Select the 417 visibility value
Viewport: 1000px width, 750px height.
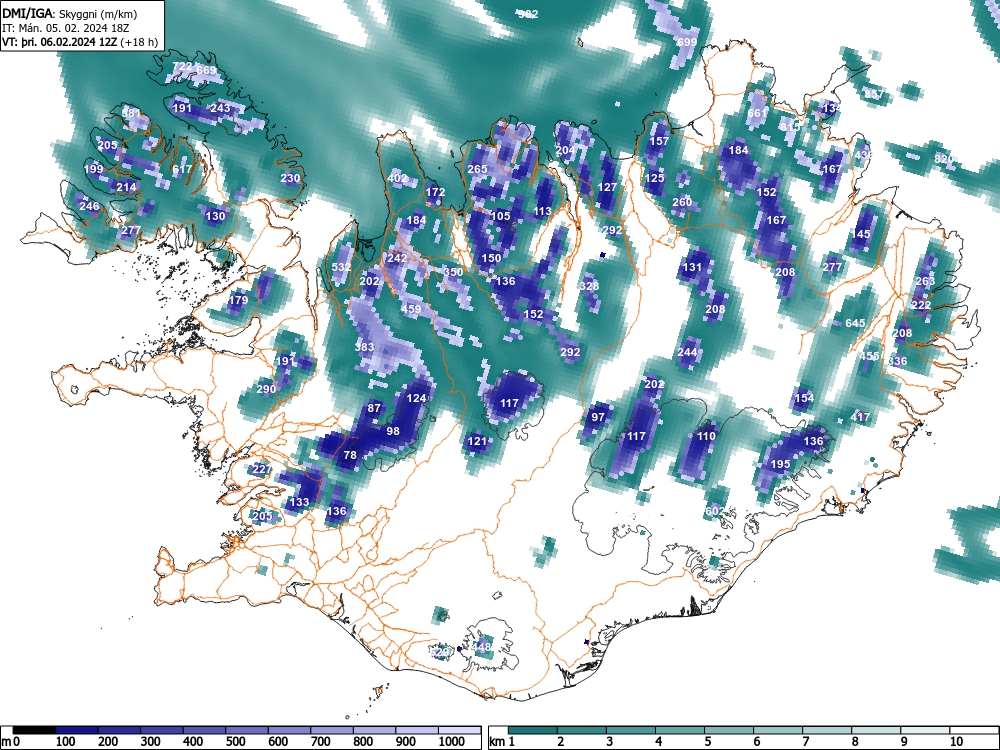[x=860, y=417]
